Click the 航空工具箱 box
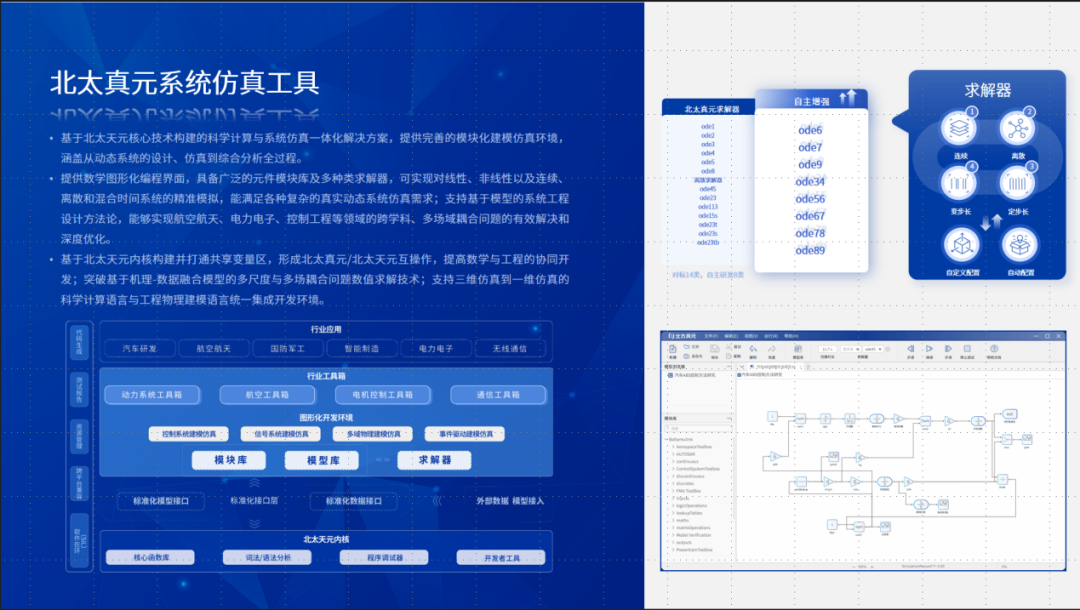 267,395
